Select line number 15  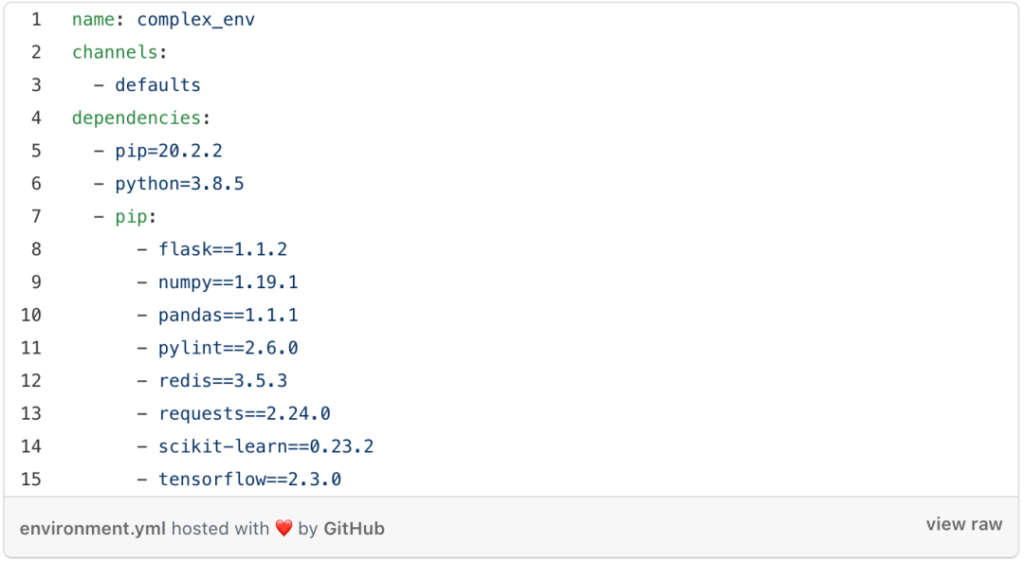pos(31,479)
